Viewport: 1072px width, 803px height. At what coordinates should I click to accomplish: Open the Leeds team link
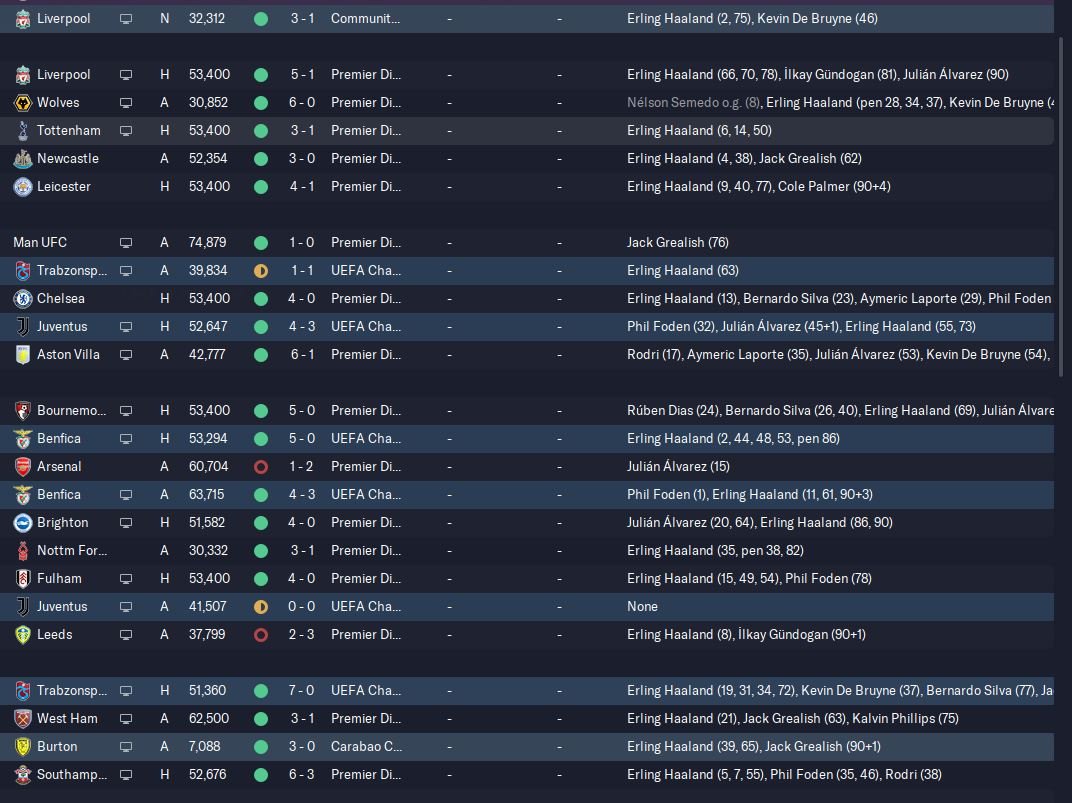tap(55, 635)
